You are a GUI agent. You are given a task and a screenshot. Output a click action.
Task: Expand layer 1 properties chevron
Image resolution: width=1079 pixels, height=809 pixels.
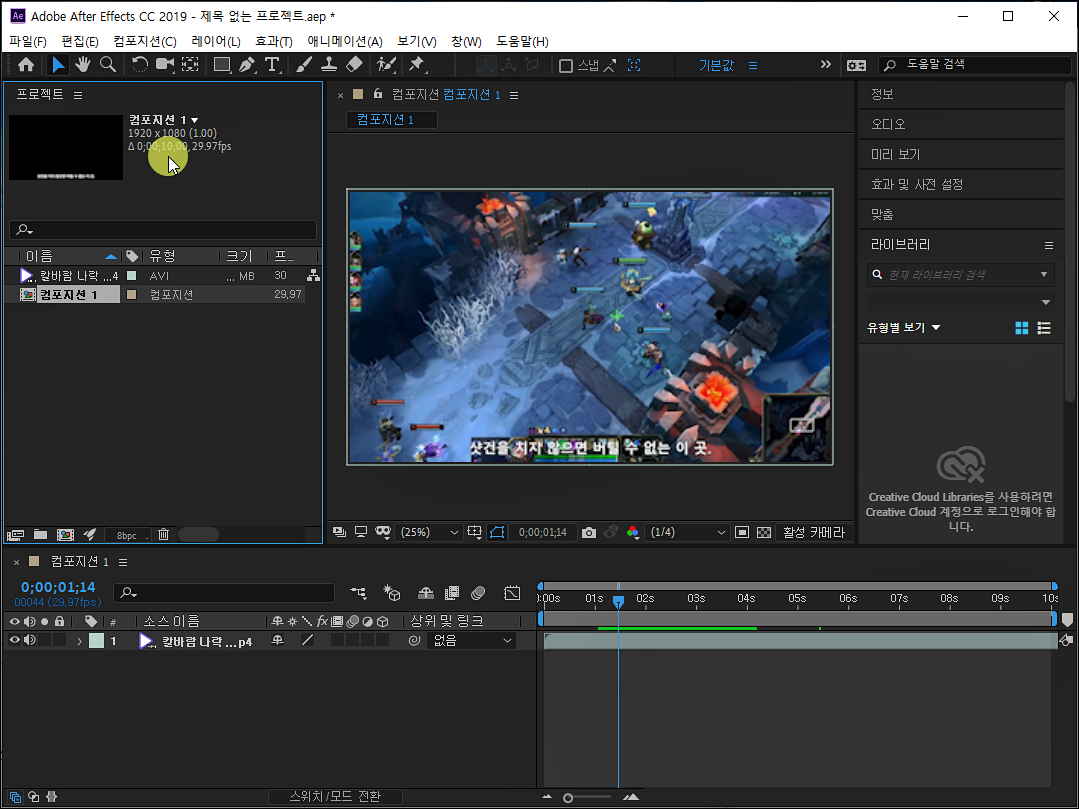79,641
